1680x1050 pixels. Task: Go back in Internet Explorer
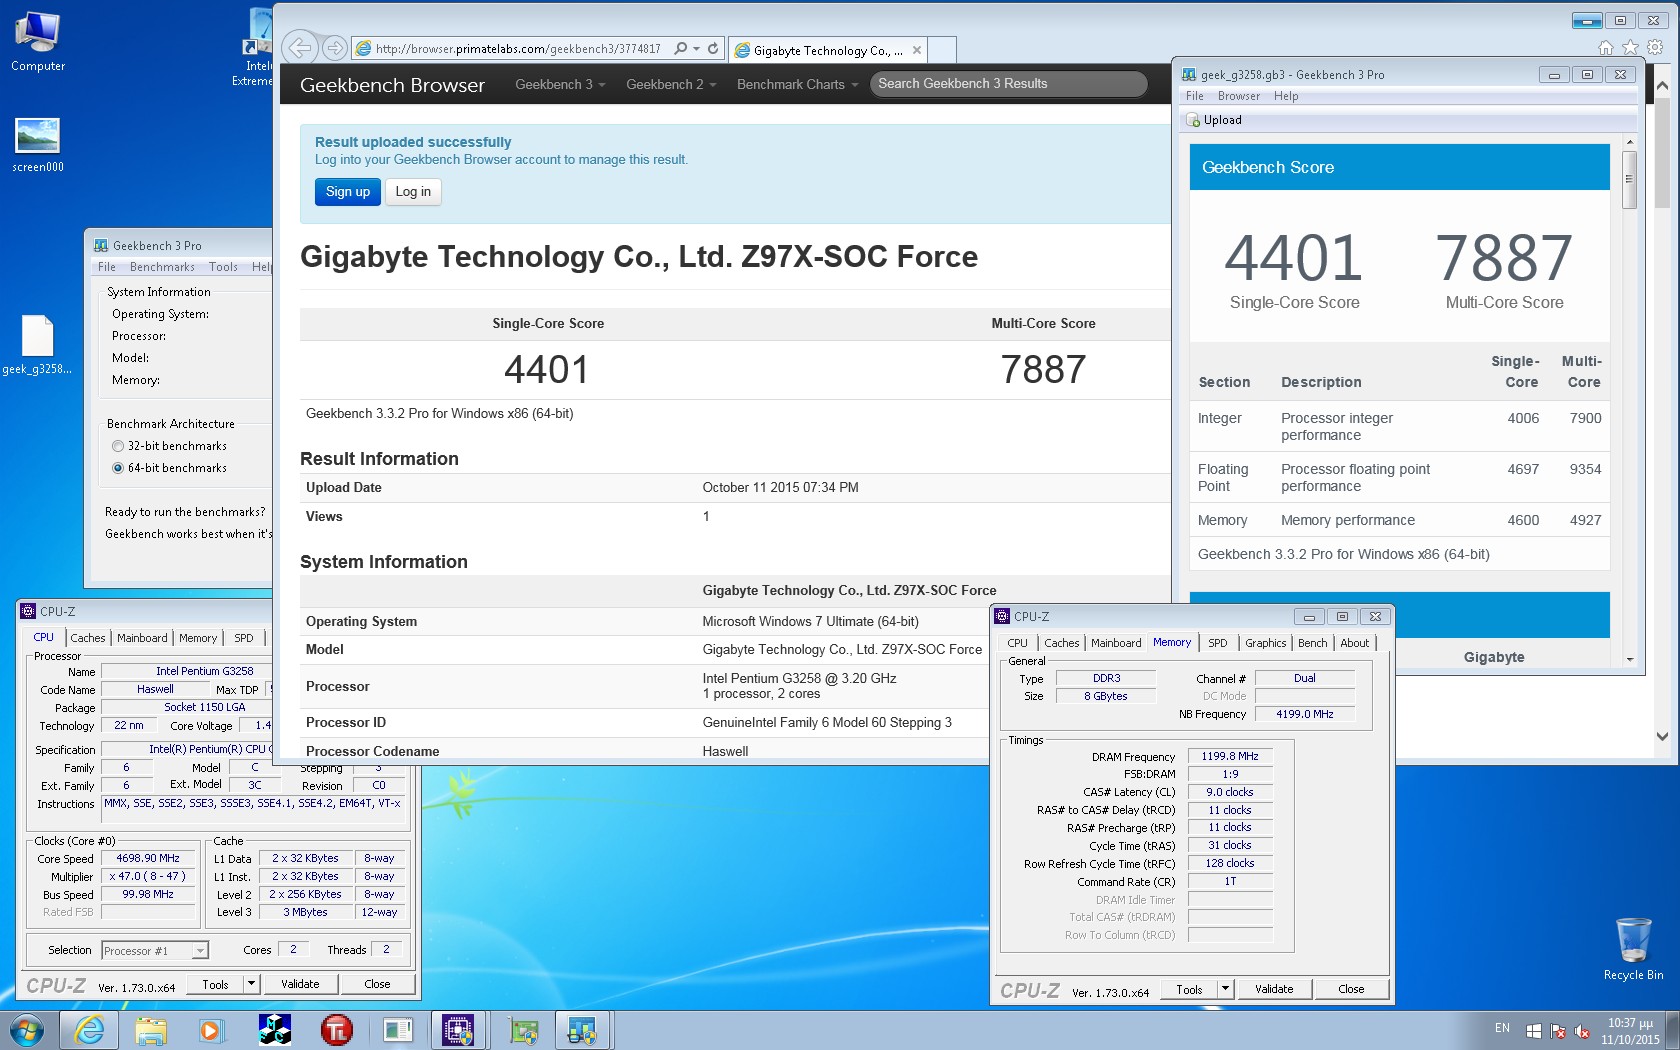(300, 47)
